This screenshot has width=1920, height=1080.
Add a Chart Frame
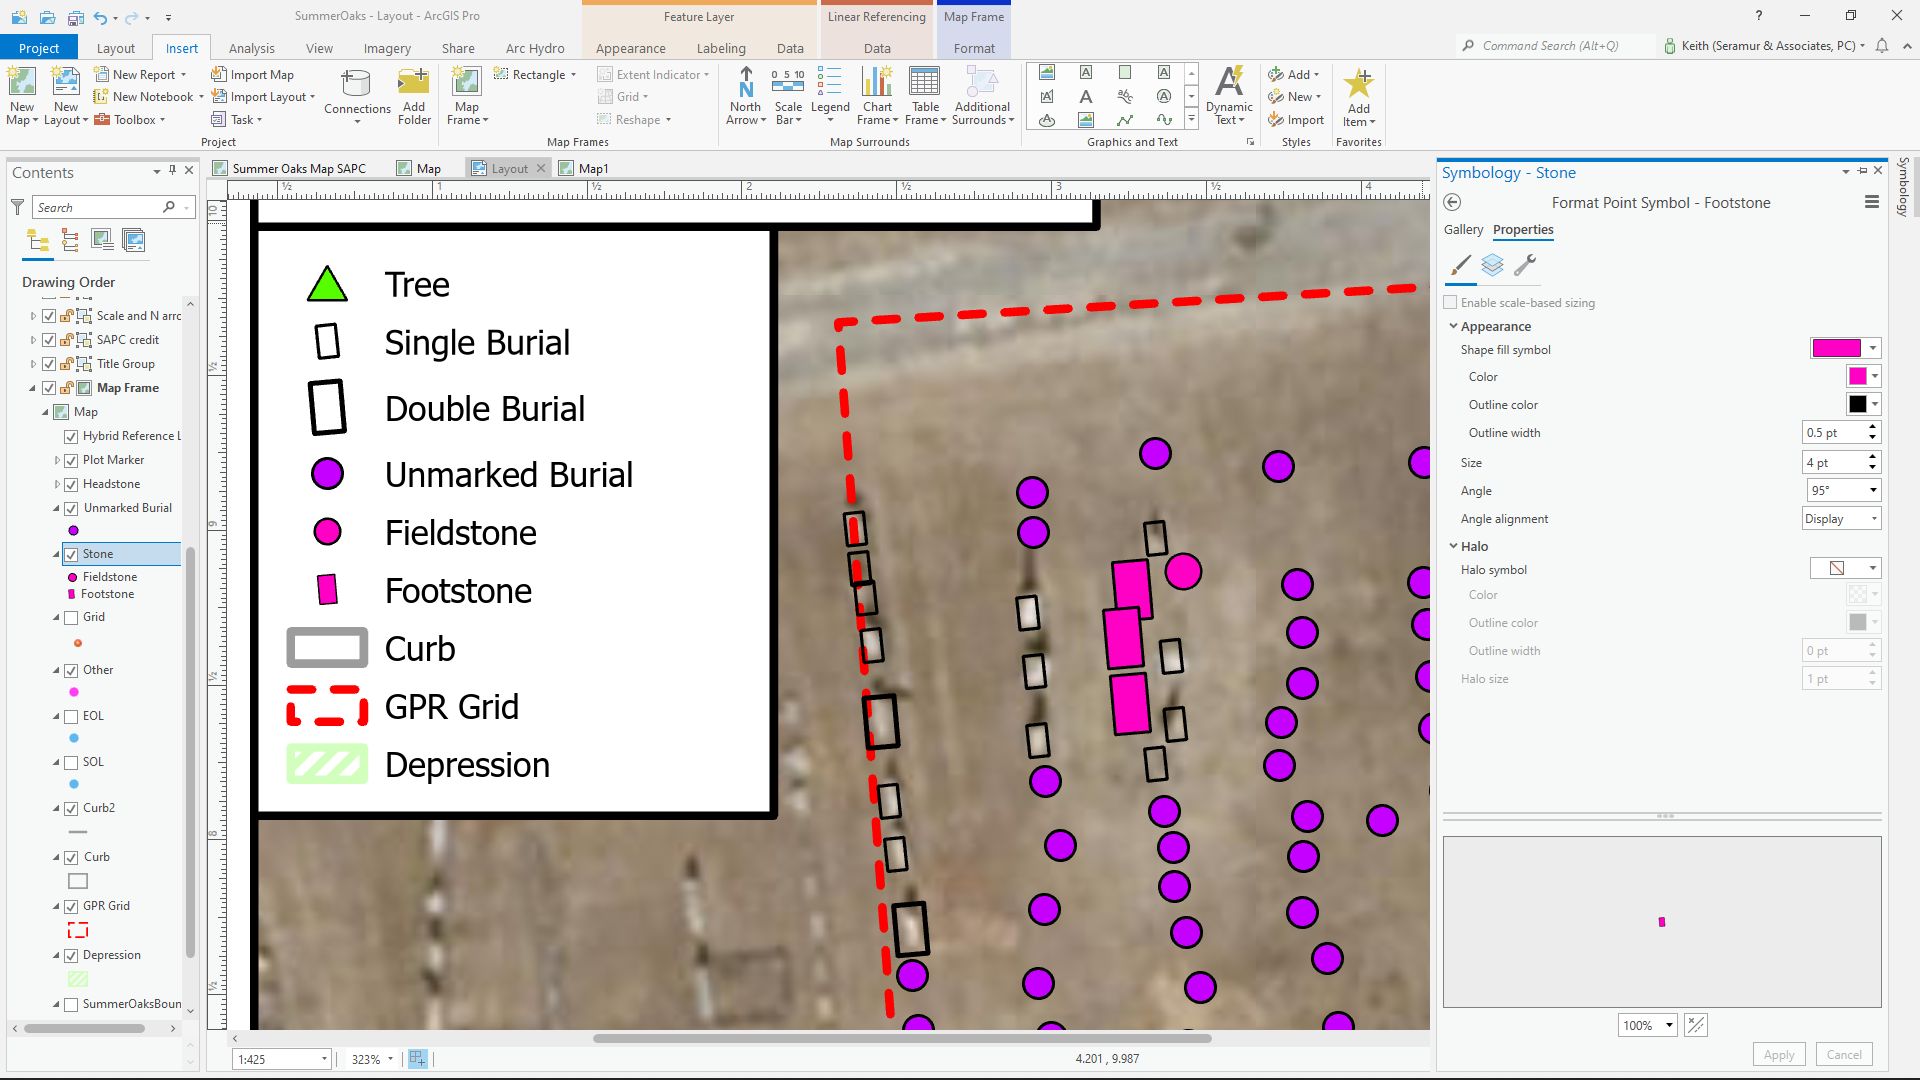pos(877,95)
